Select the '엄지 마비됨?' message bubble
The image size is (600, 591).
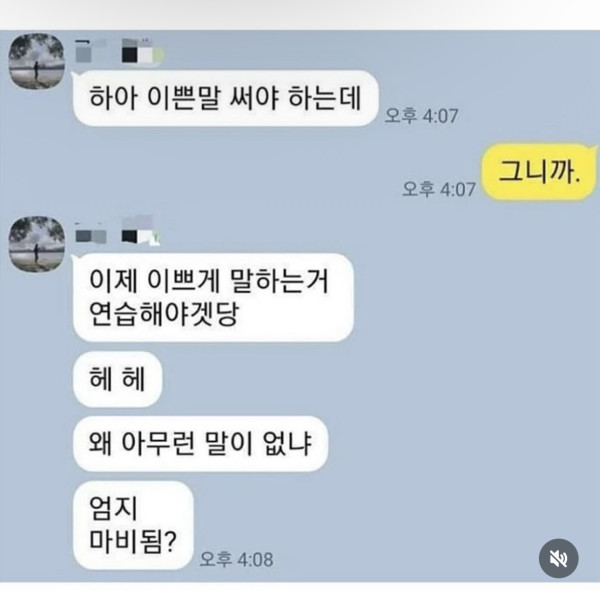tap(133, 525)
